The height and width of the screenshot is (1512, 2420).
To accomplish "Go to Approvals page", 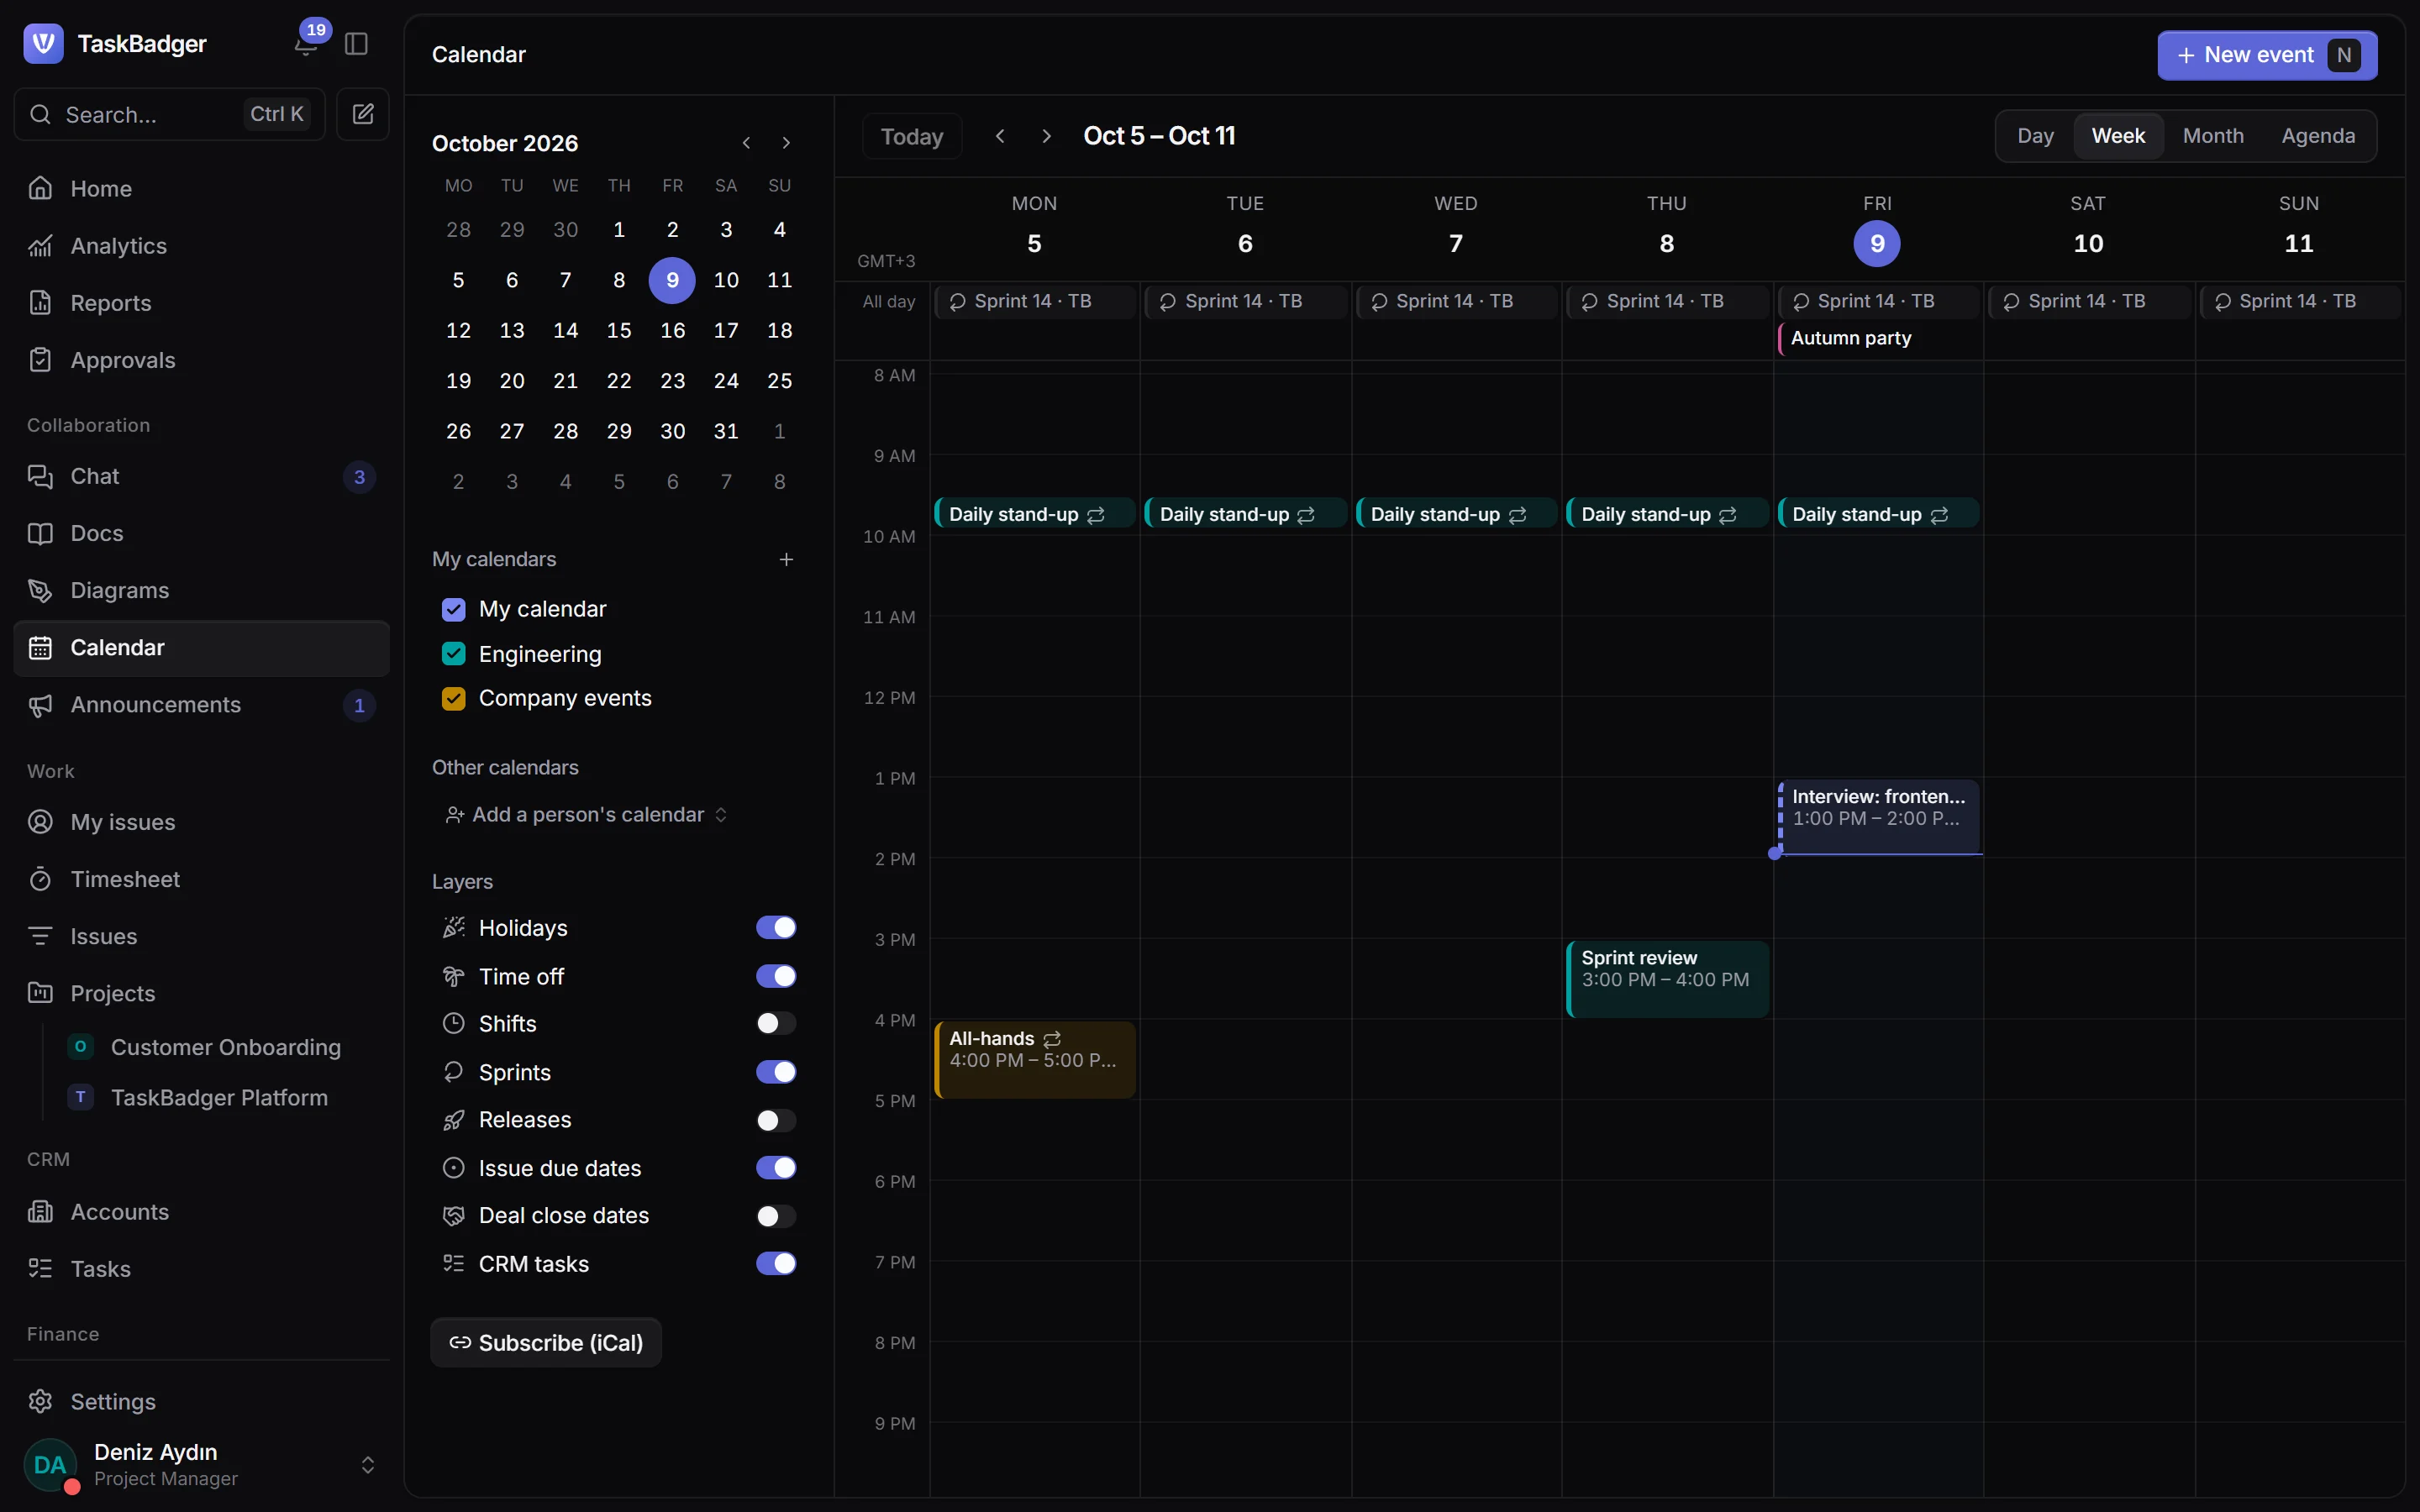I will (x=201, y=360).
